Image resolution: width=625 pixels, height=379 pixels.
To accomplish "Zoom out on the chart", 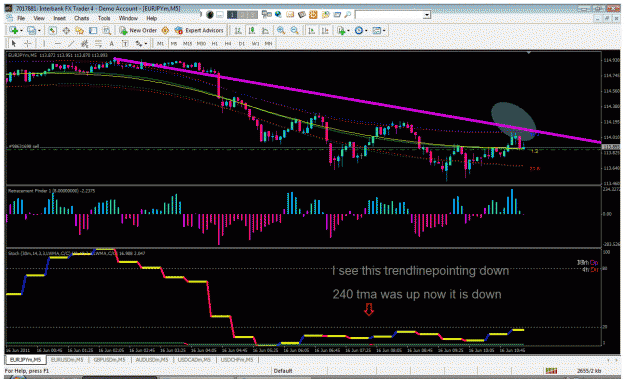I will coord(295,31).
